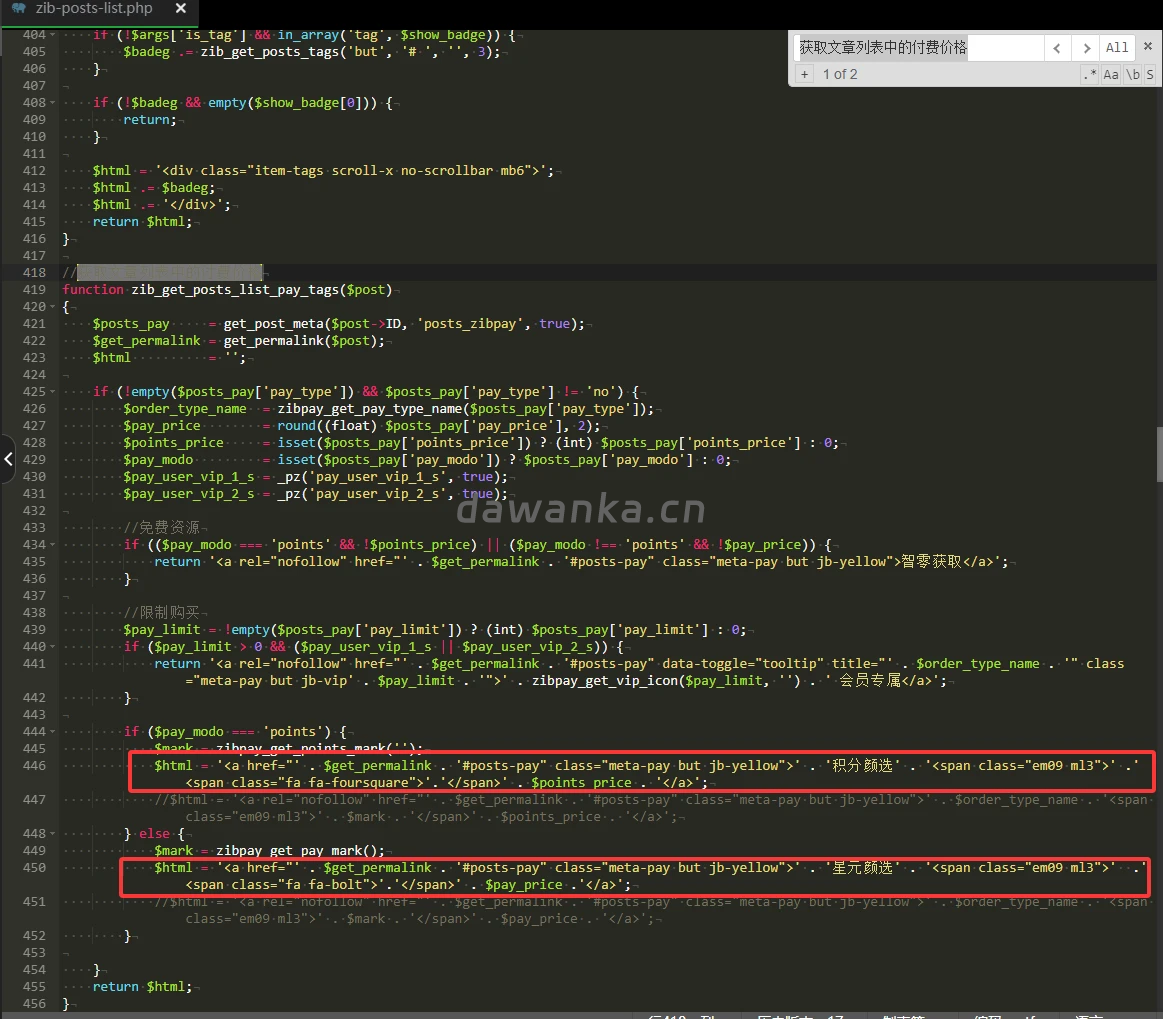Close the zib-posts-list.php tab
Screen dimensions: 1163x1019
click(x=180, y=9)
